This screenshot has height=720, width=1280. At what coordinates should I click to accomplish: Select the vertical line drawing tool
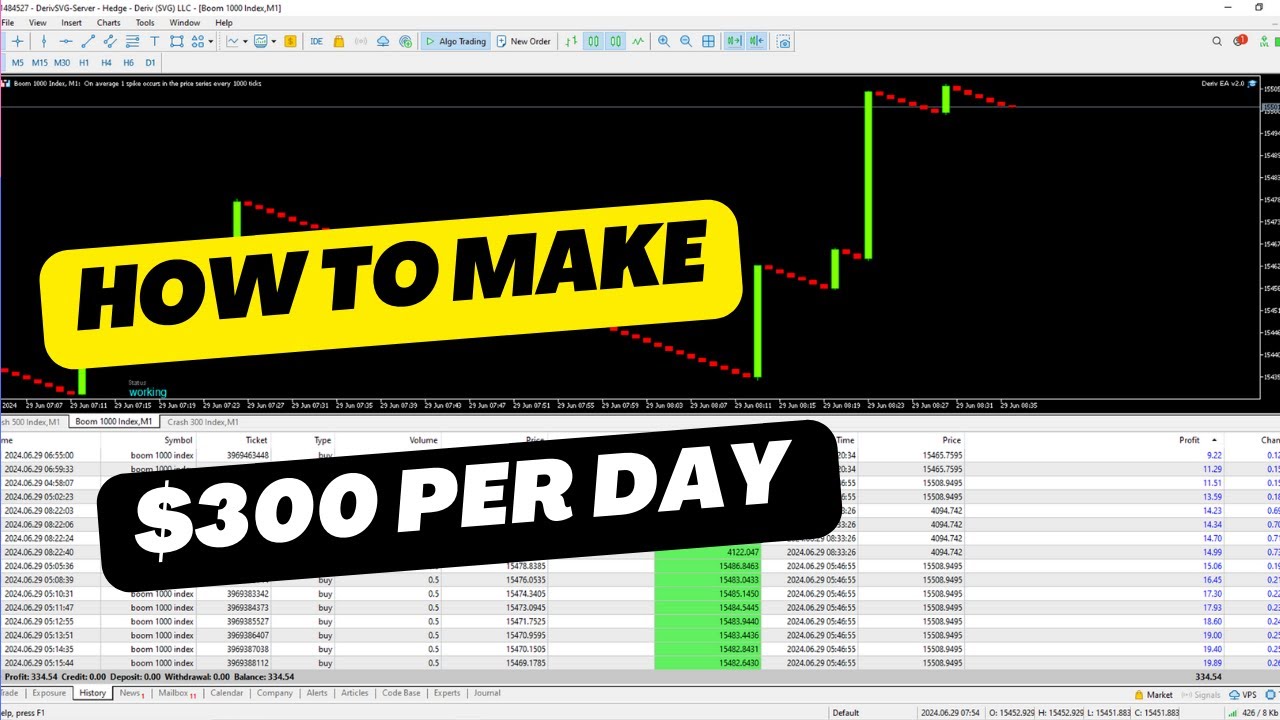(x=43, y=42)
